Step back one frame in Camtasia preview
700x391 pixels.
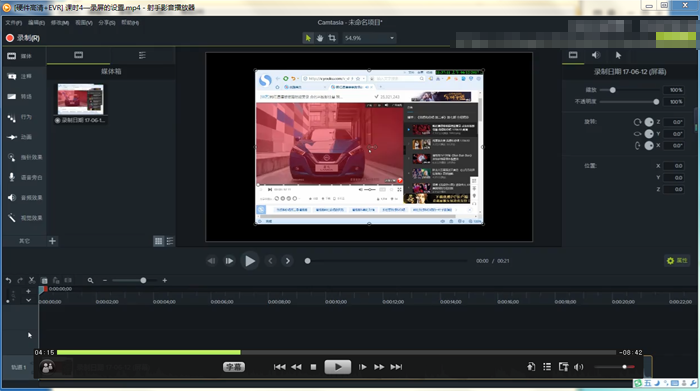(x=211, y=261)
